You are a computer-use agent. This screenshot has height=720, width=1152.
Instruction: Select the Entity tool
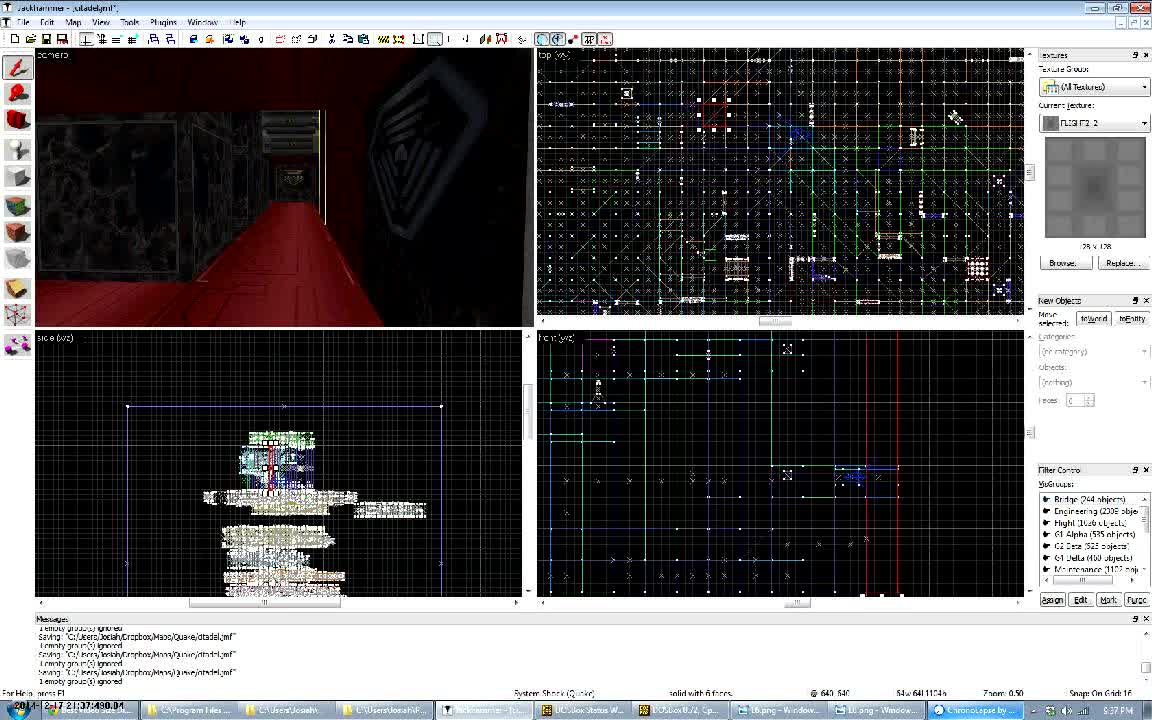[x=15, y=149]
